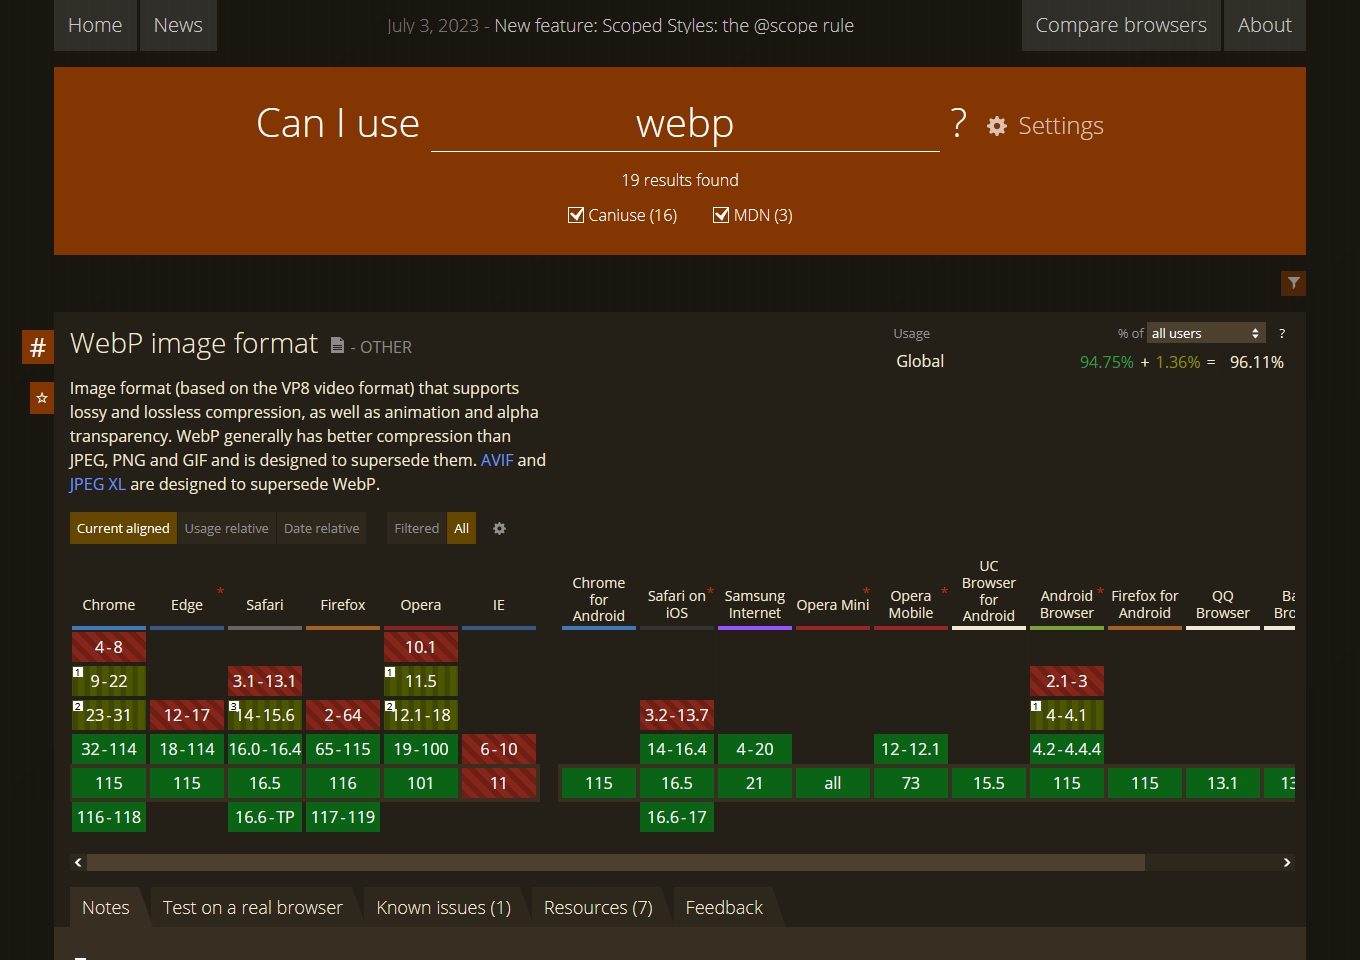Open the browser table settings gear
The width and height of the screenshot is (1360, 960).
point(500,528)
